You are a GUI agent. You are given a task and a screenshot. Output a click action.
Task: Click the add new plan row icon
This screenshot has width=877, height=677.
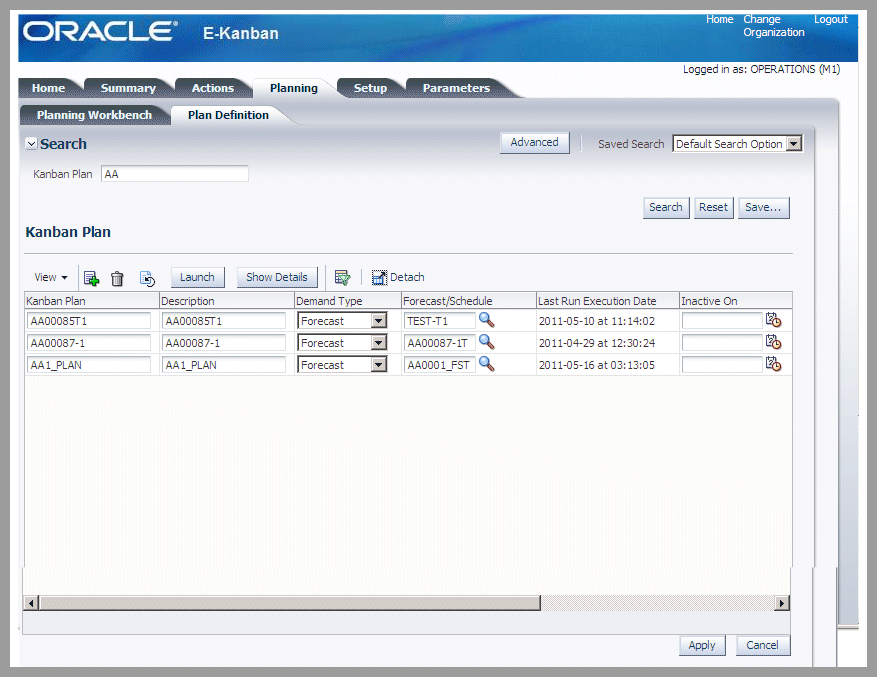[x=91, y=278]
